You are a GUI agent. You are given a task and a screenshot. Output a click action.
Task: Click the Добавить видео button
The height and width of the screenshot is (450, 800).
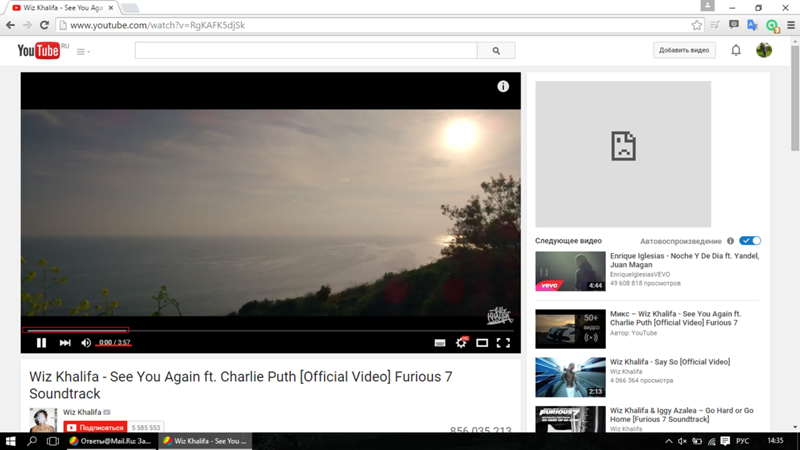click(684, 50)
